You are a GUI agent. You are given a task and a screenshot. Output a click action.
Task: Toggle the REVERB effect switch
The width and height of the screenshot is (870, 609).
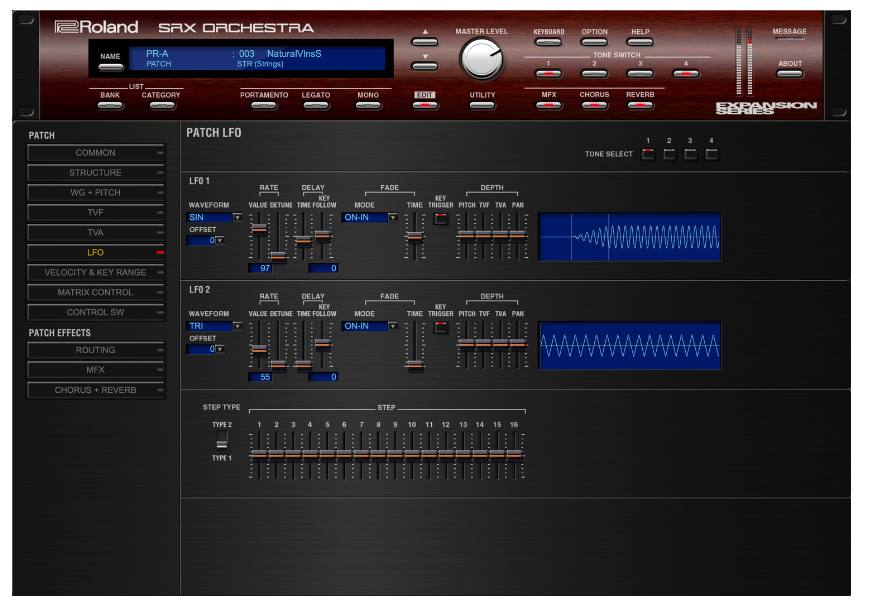point(640,105)
